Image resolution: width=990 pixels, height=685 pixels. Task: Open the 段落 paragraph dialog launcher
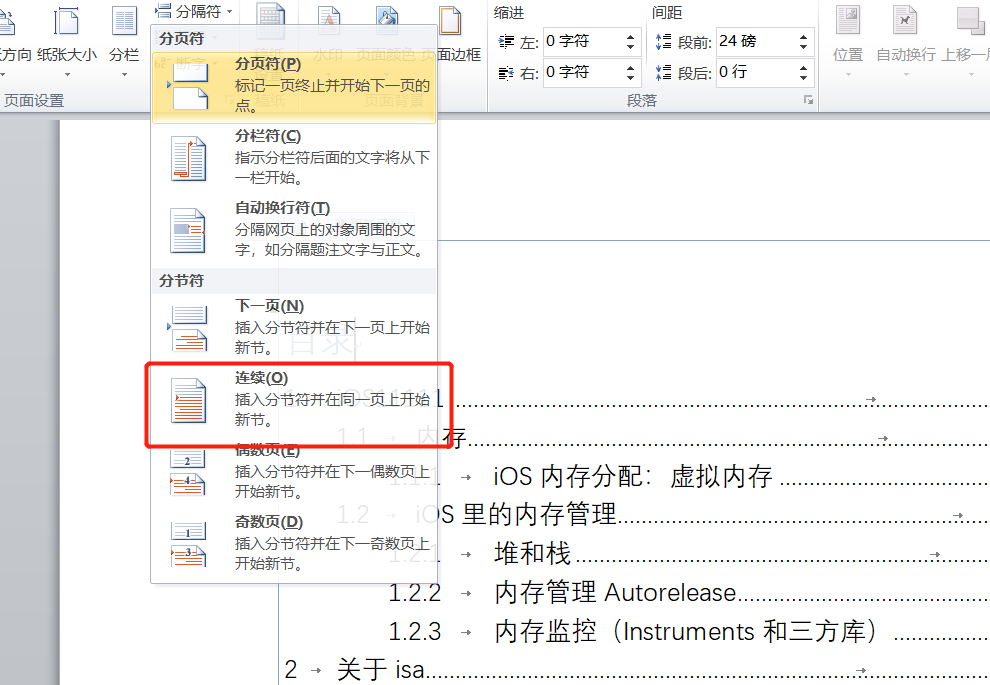tap(808, 101)
